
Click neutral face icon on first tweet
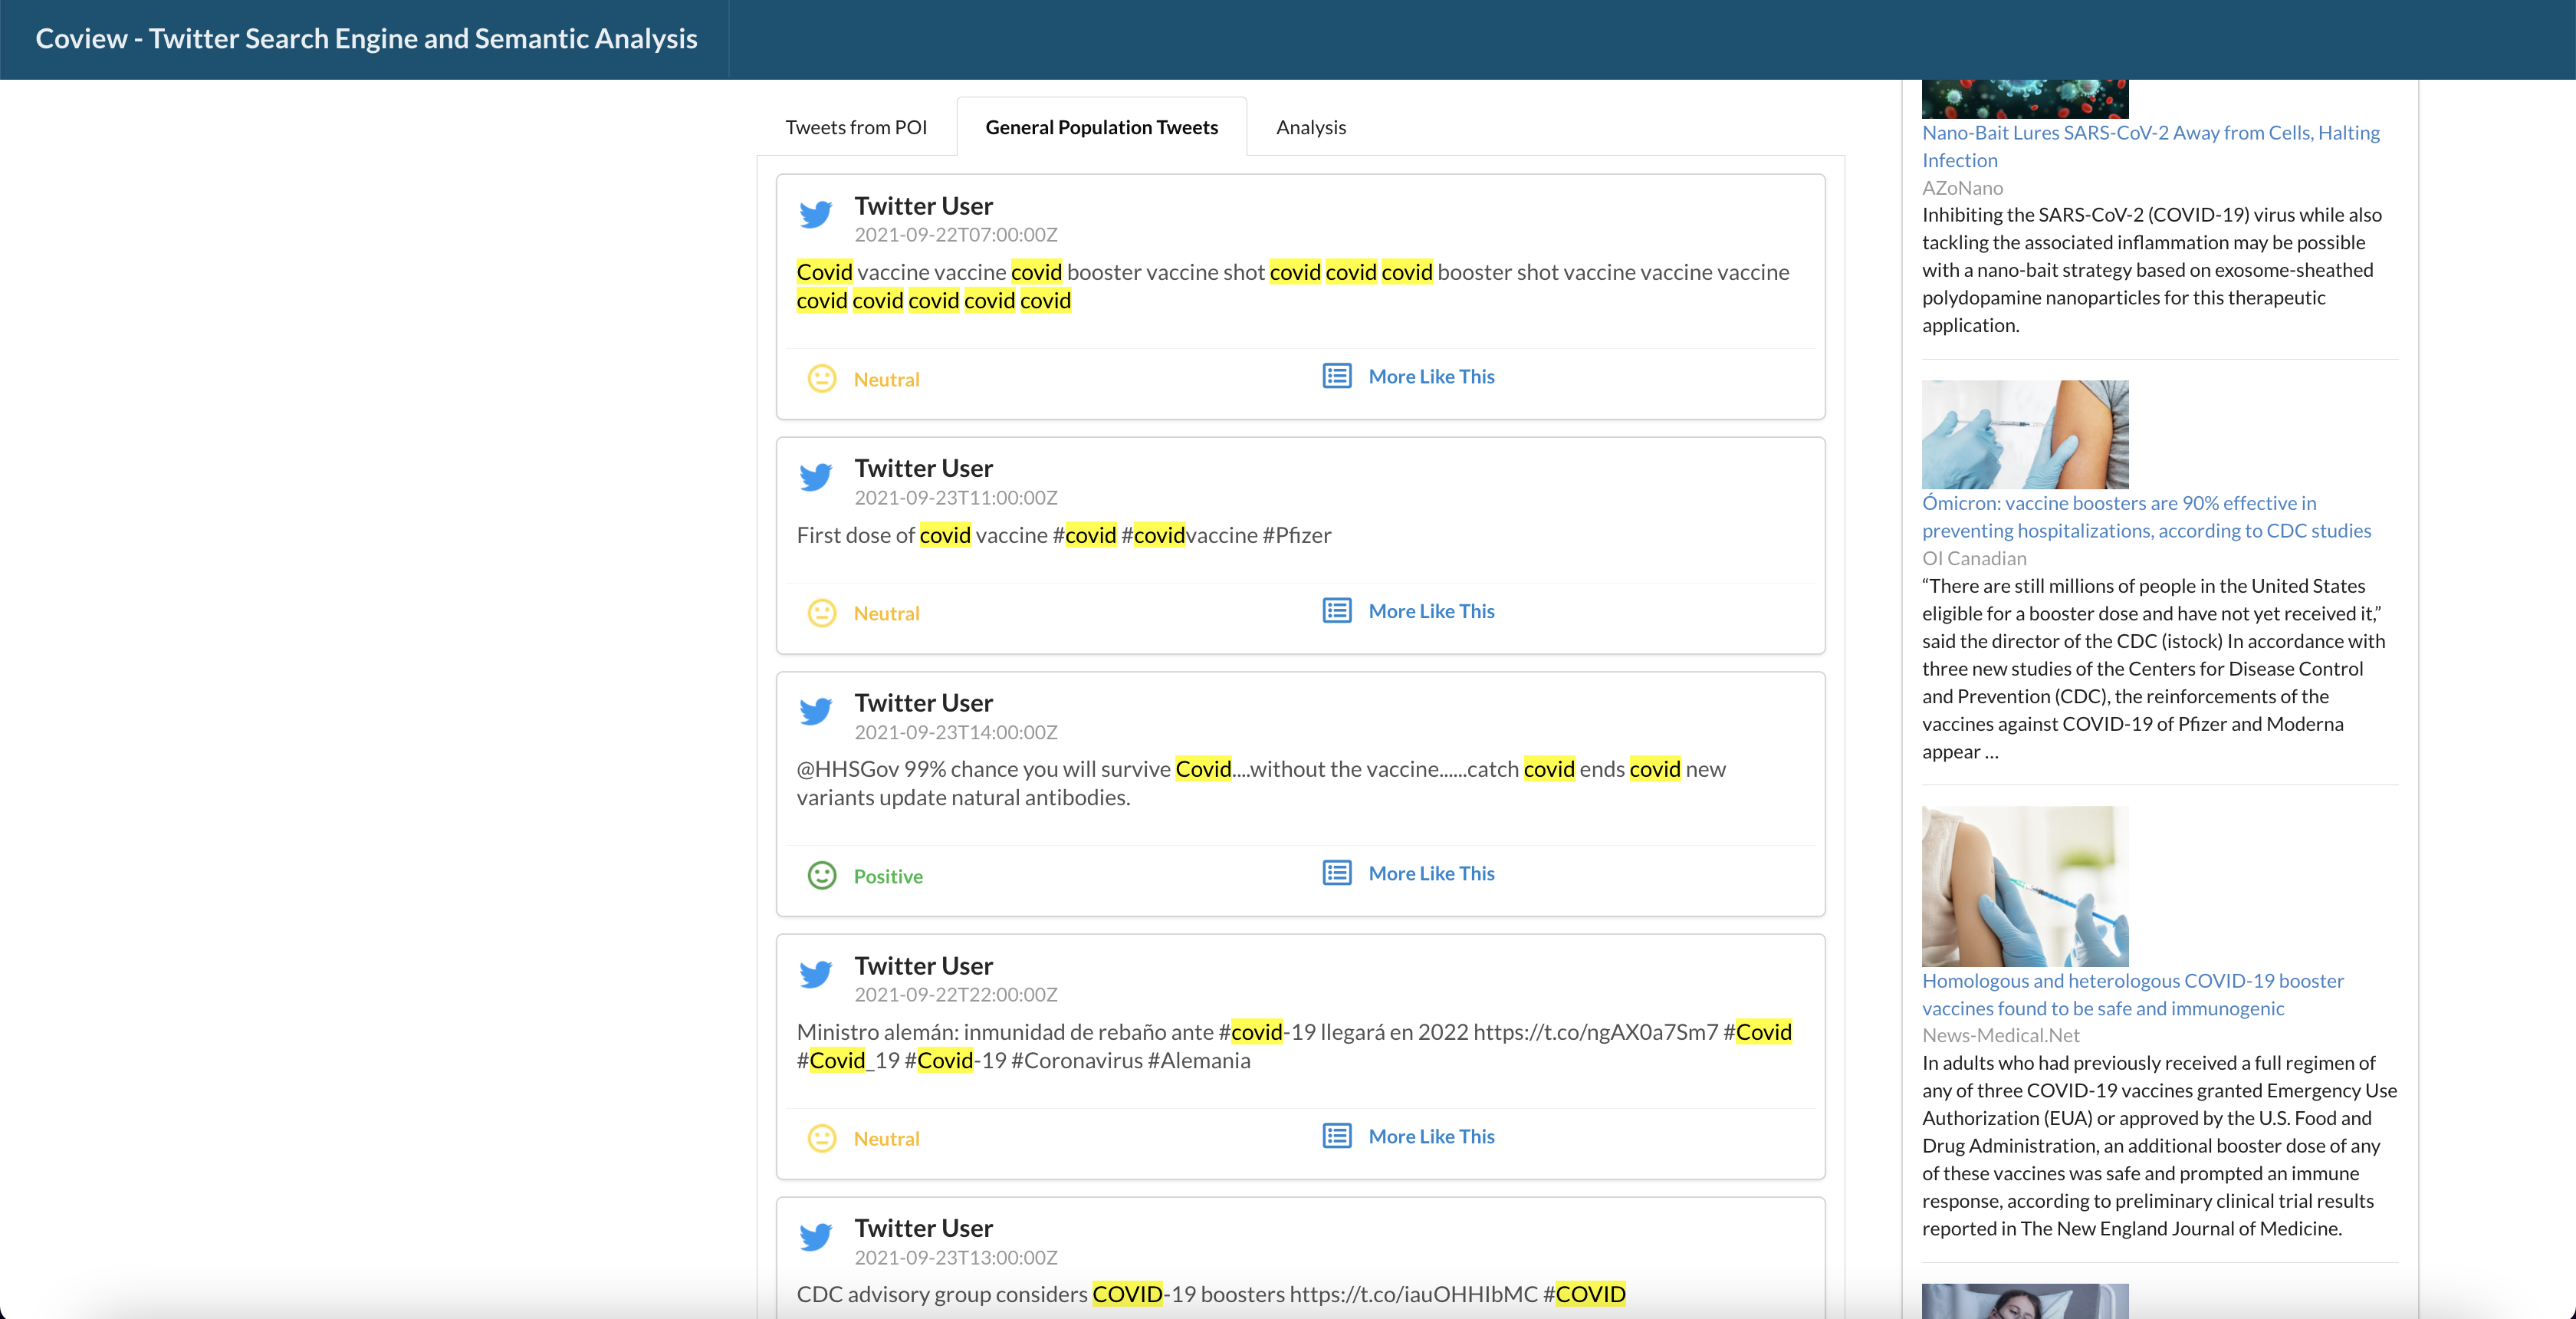822,379
